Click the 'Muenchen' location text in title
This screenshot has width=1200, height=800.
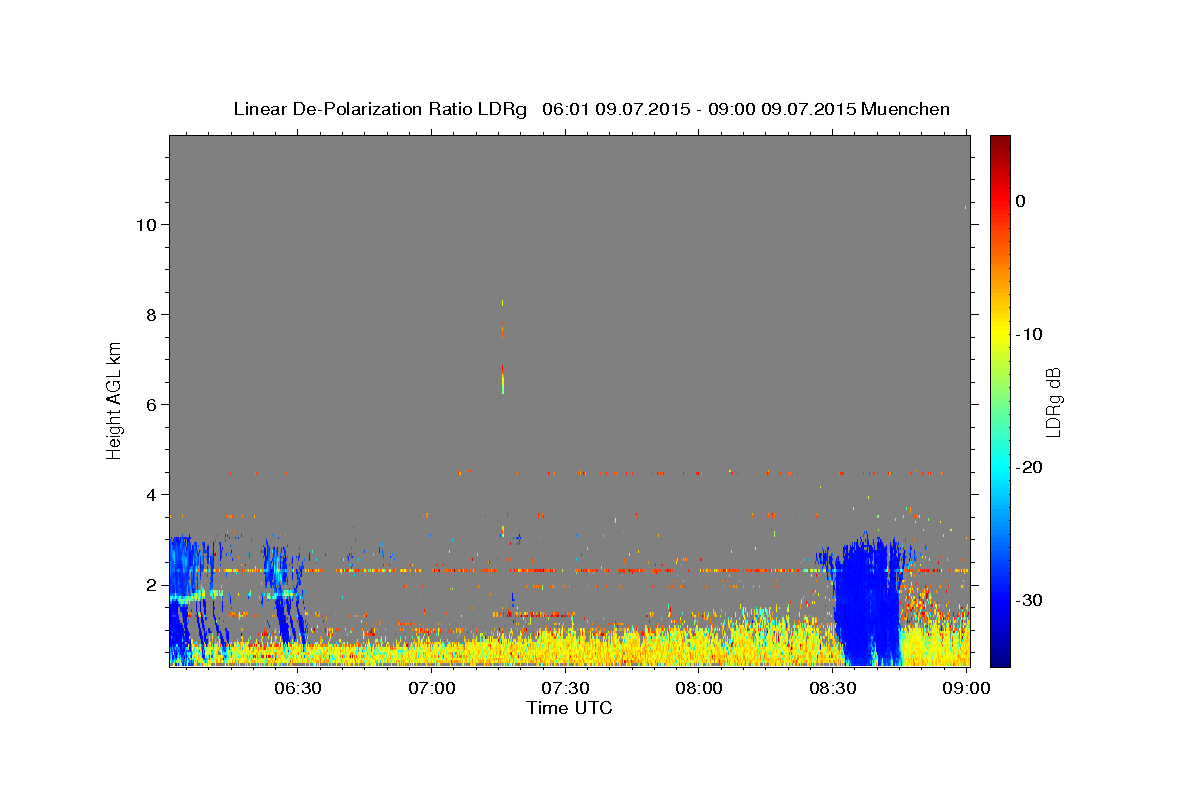coord(905,109)
